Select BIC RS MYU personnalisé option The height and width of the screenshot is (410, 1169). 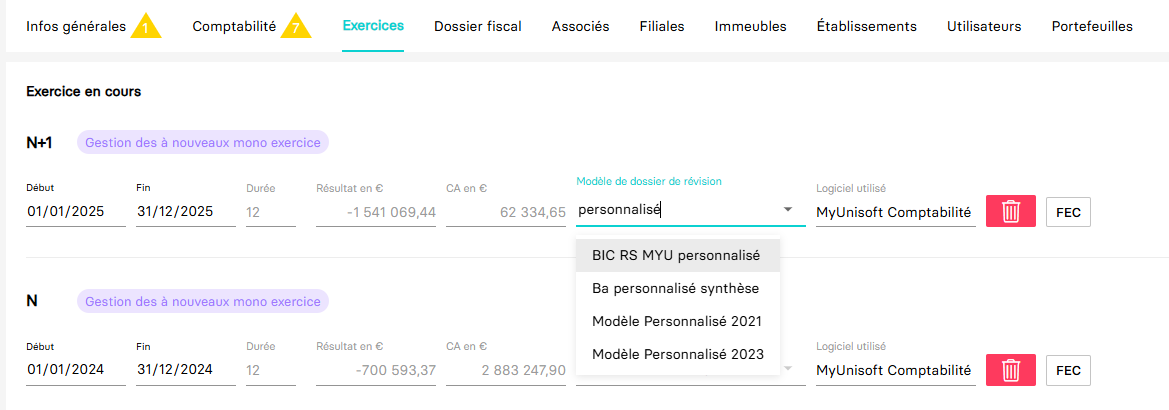coord(676,255)
